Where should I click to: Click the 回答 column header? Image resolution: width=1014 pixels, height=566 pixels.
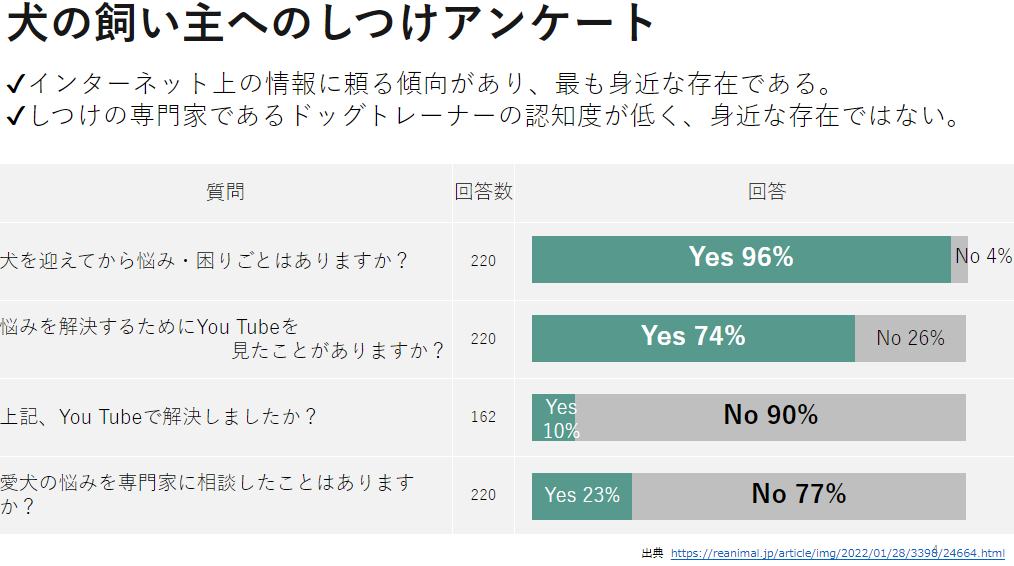(x=767, y=192)
